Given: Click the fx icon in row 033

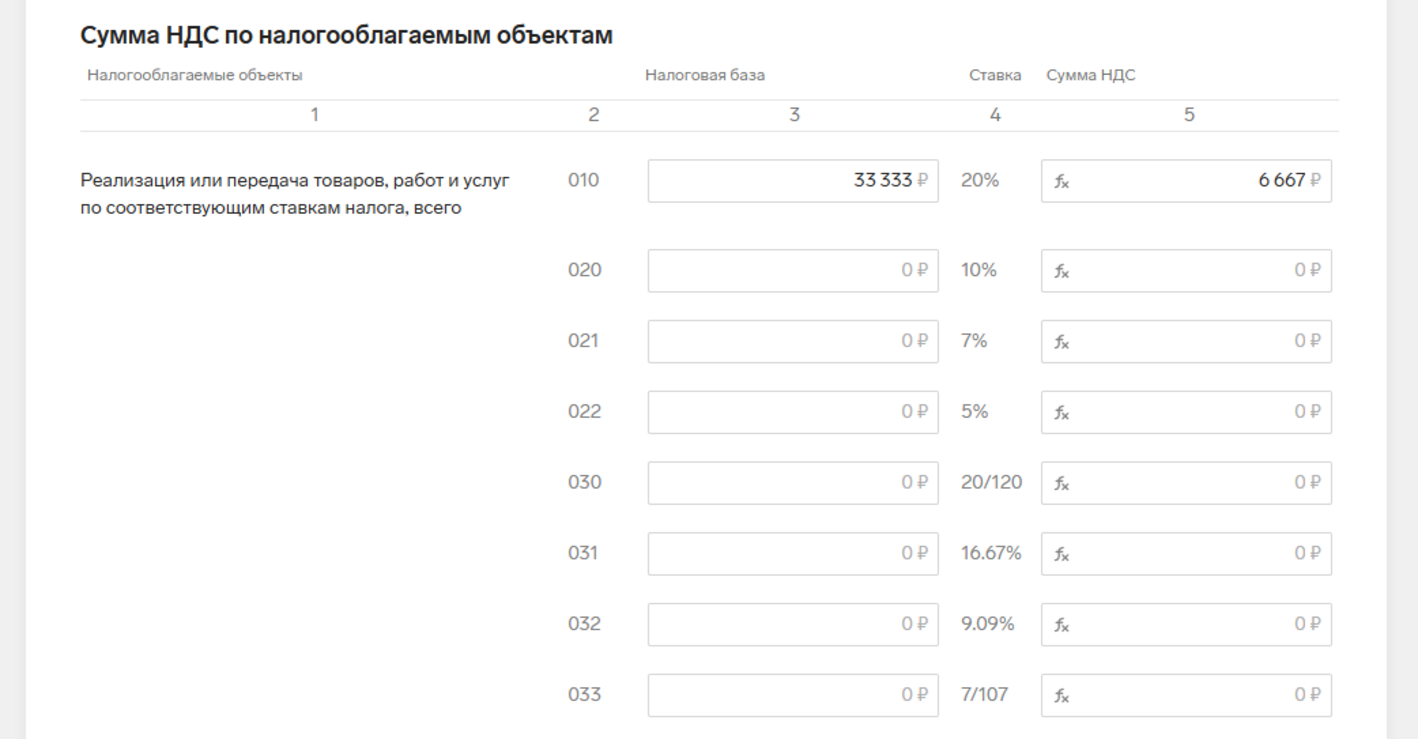Looking at the screenshot, I should (x=1062, y=696).
